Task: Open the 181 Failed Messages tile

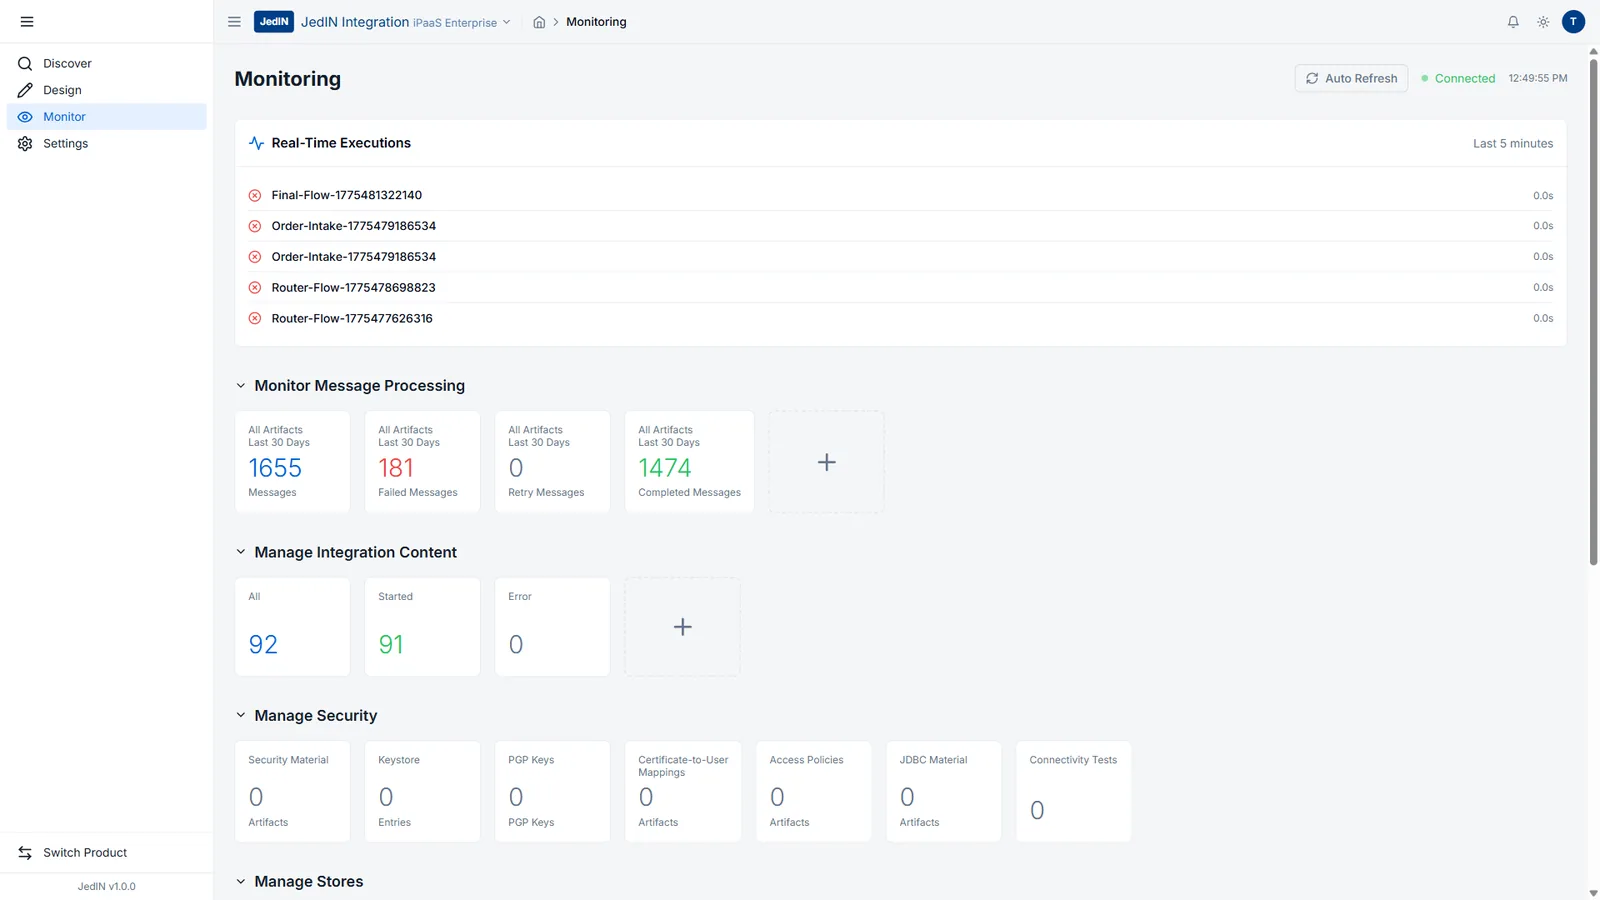Action: tap(422, 462)
